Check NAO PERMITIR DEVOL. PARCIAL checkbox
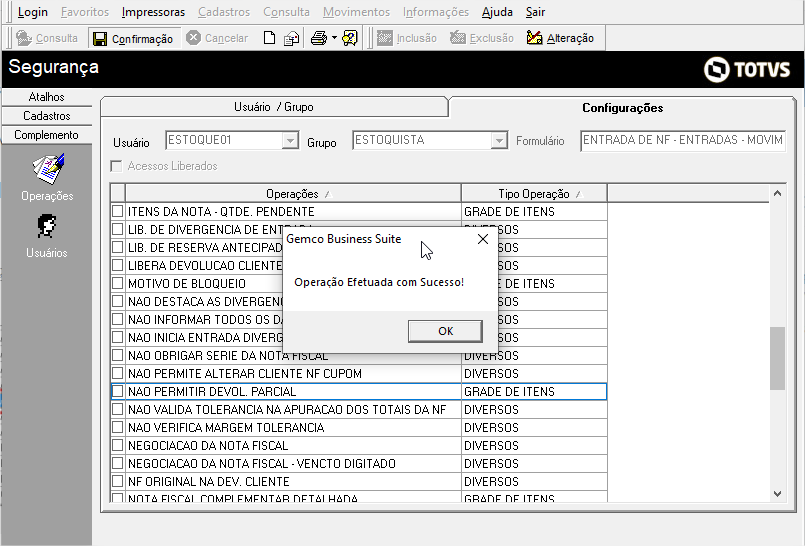This screenshot has width=805, height=546. pyautogui.click(x=118, y=391)
